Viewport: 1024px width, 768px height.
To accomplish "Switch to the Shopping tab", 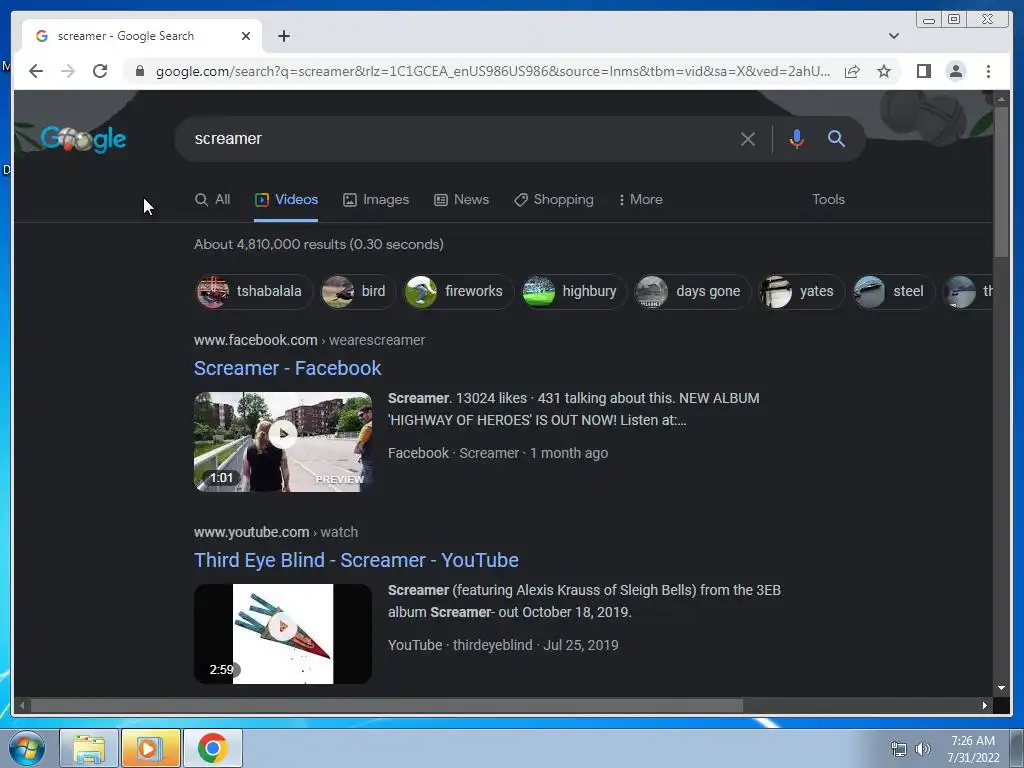I will pos(554,199).
